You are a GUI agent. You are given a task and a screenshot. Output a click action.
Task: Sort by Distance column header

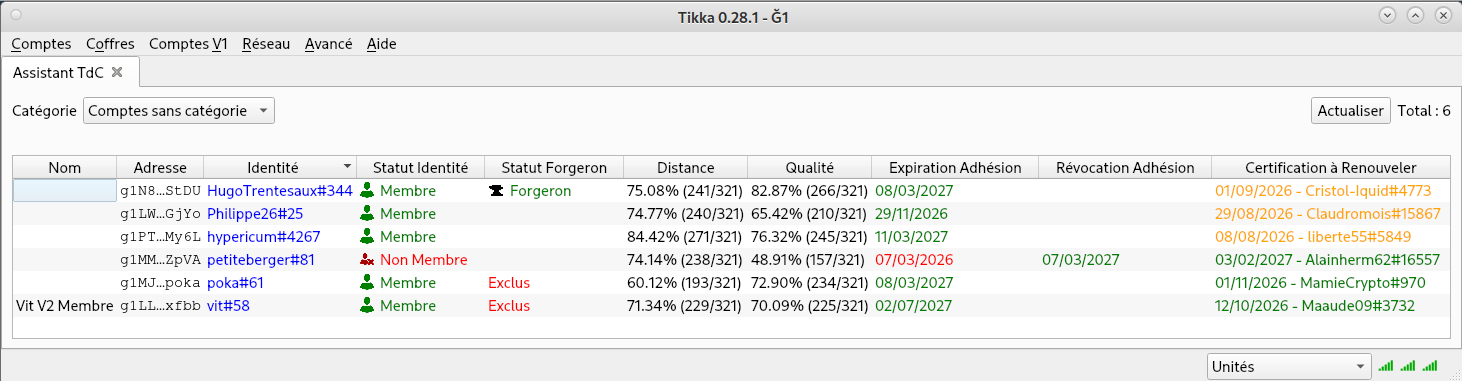(685, 168)
